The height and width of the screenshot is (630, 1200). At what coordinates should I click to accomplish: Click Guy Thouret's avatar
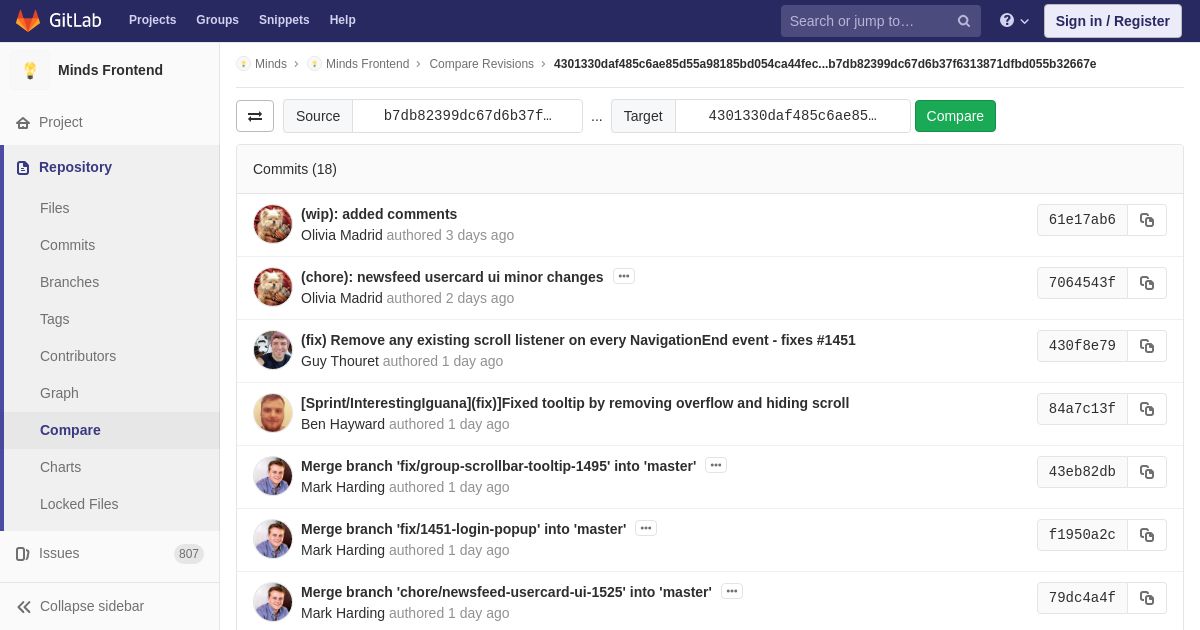coord(273,350)
